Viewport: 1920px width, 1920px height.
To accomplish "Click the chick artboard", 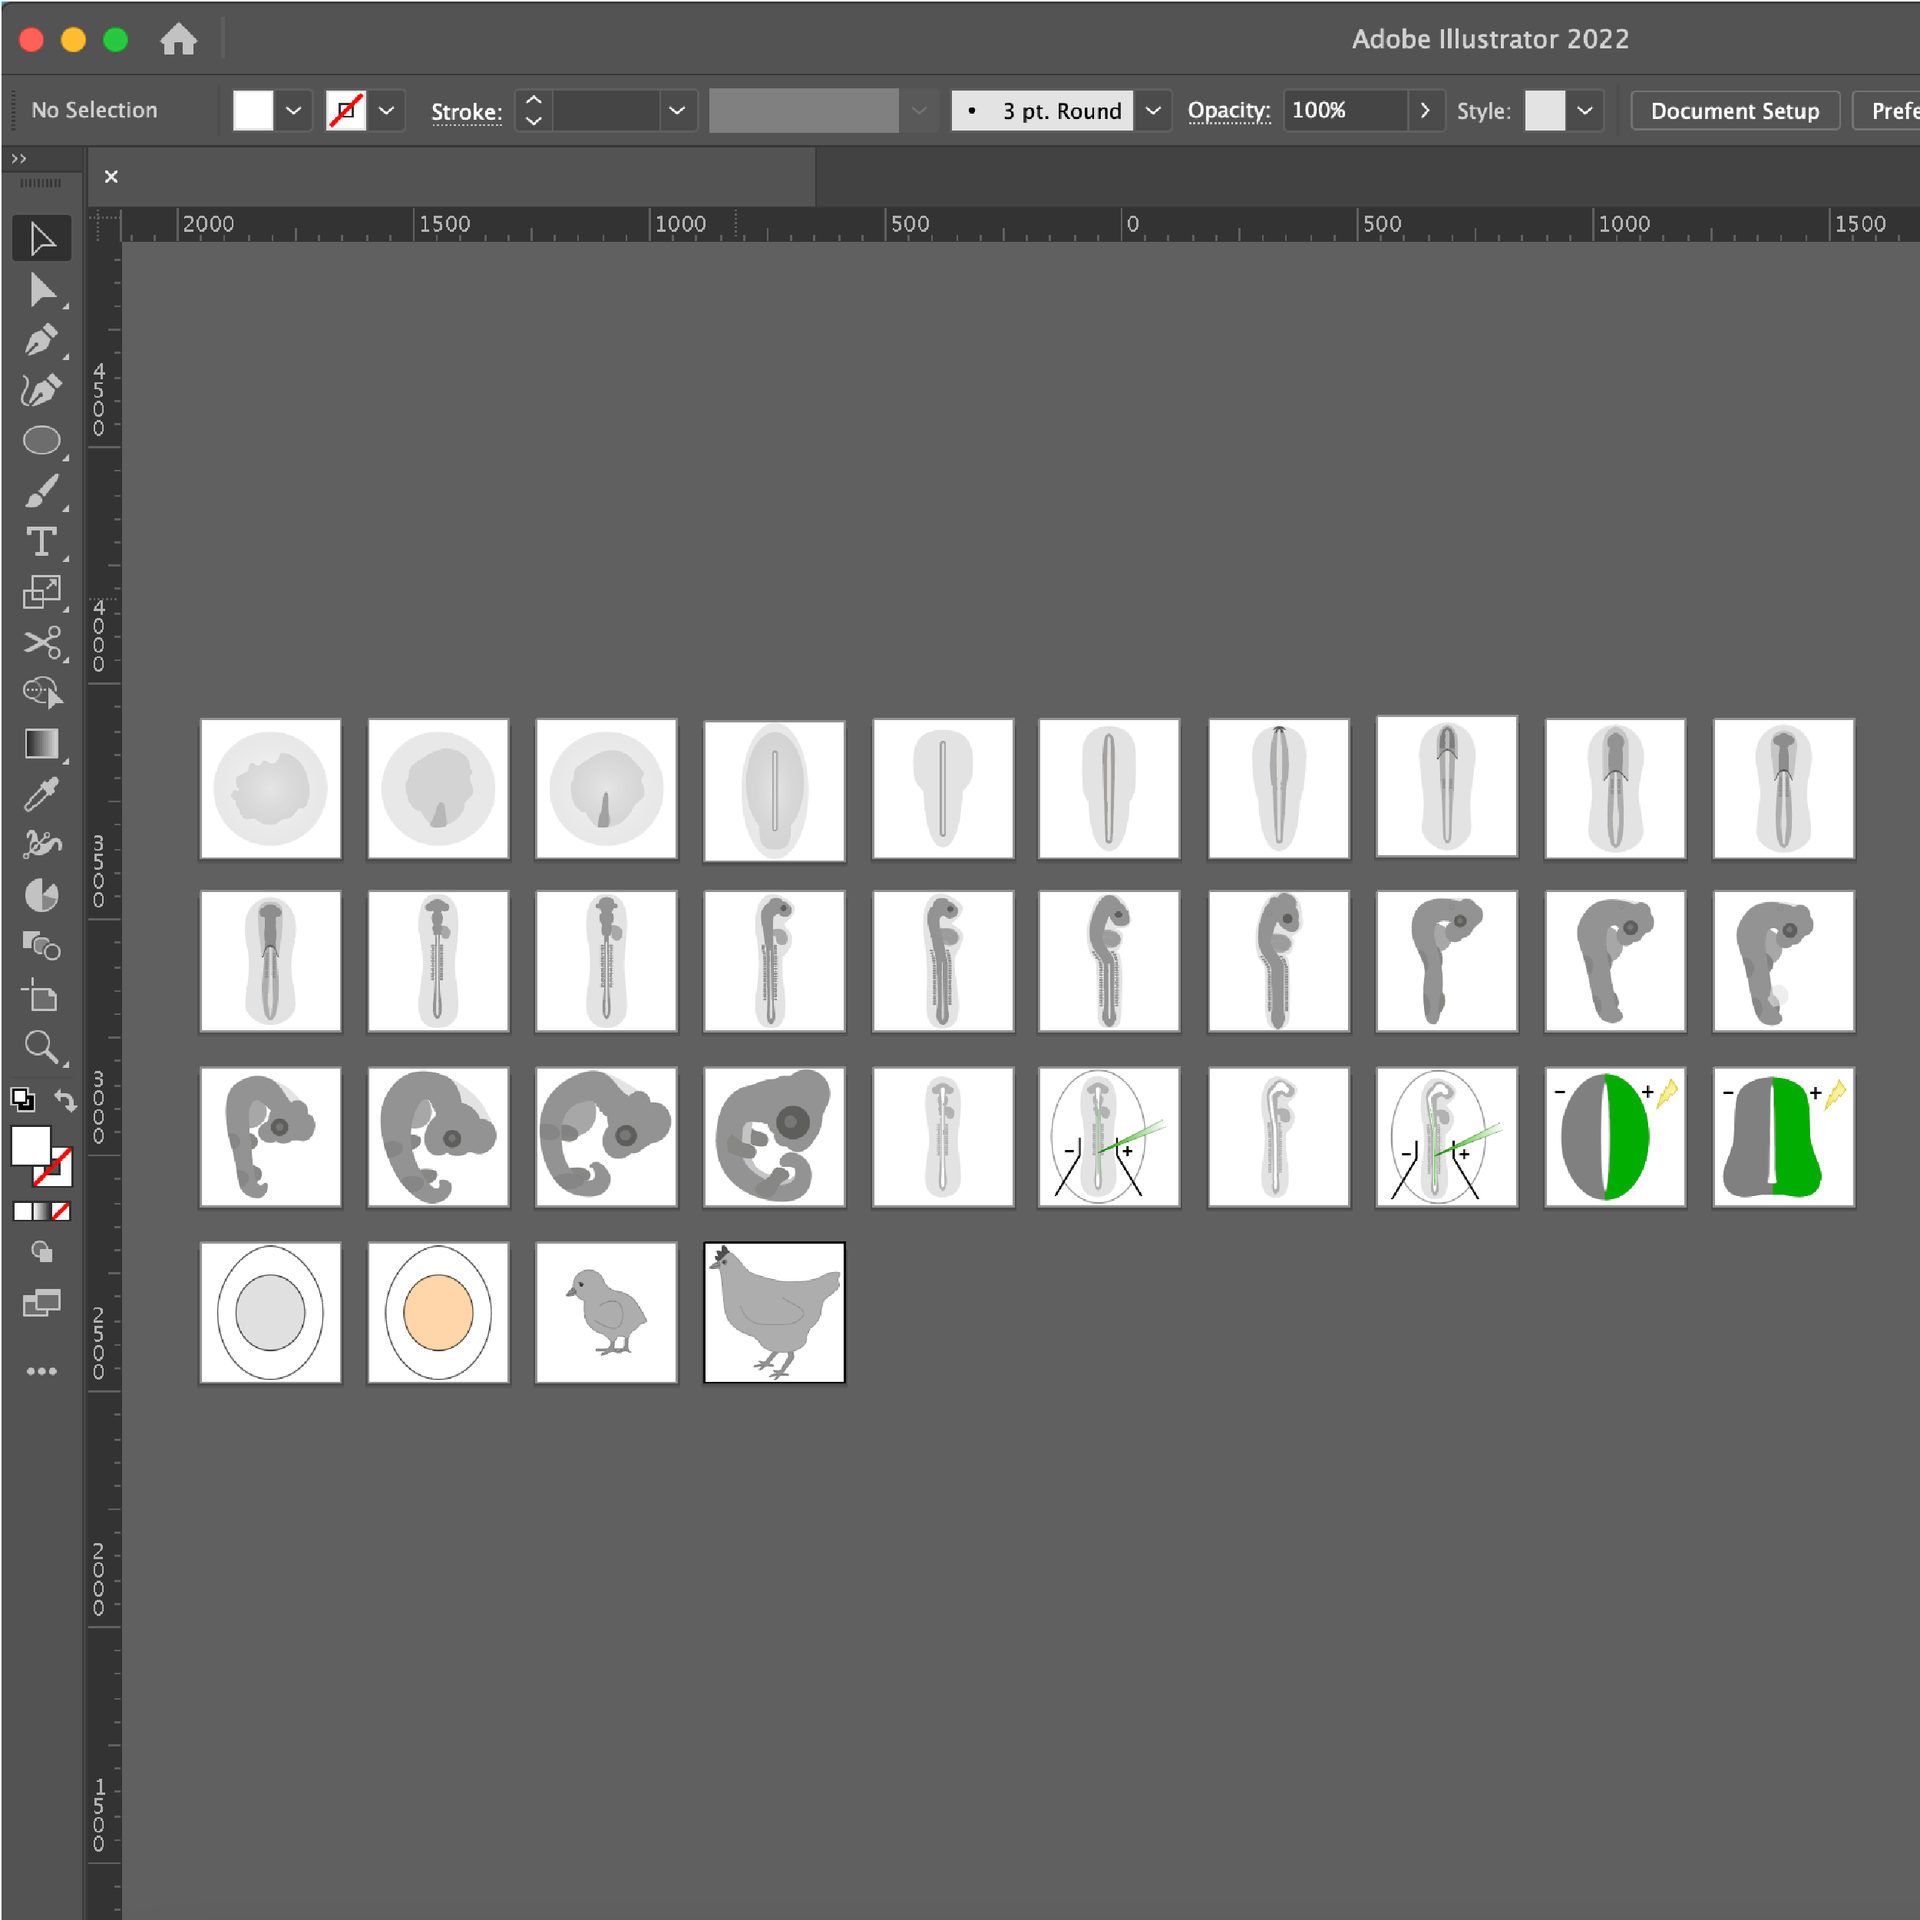I will (606, 1312).
